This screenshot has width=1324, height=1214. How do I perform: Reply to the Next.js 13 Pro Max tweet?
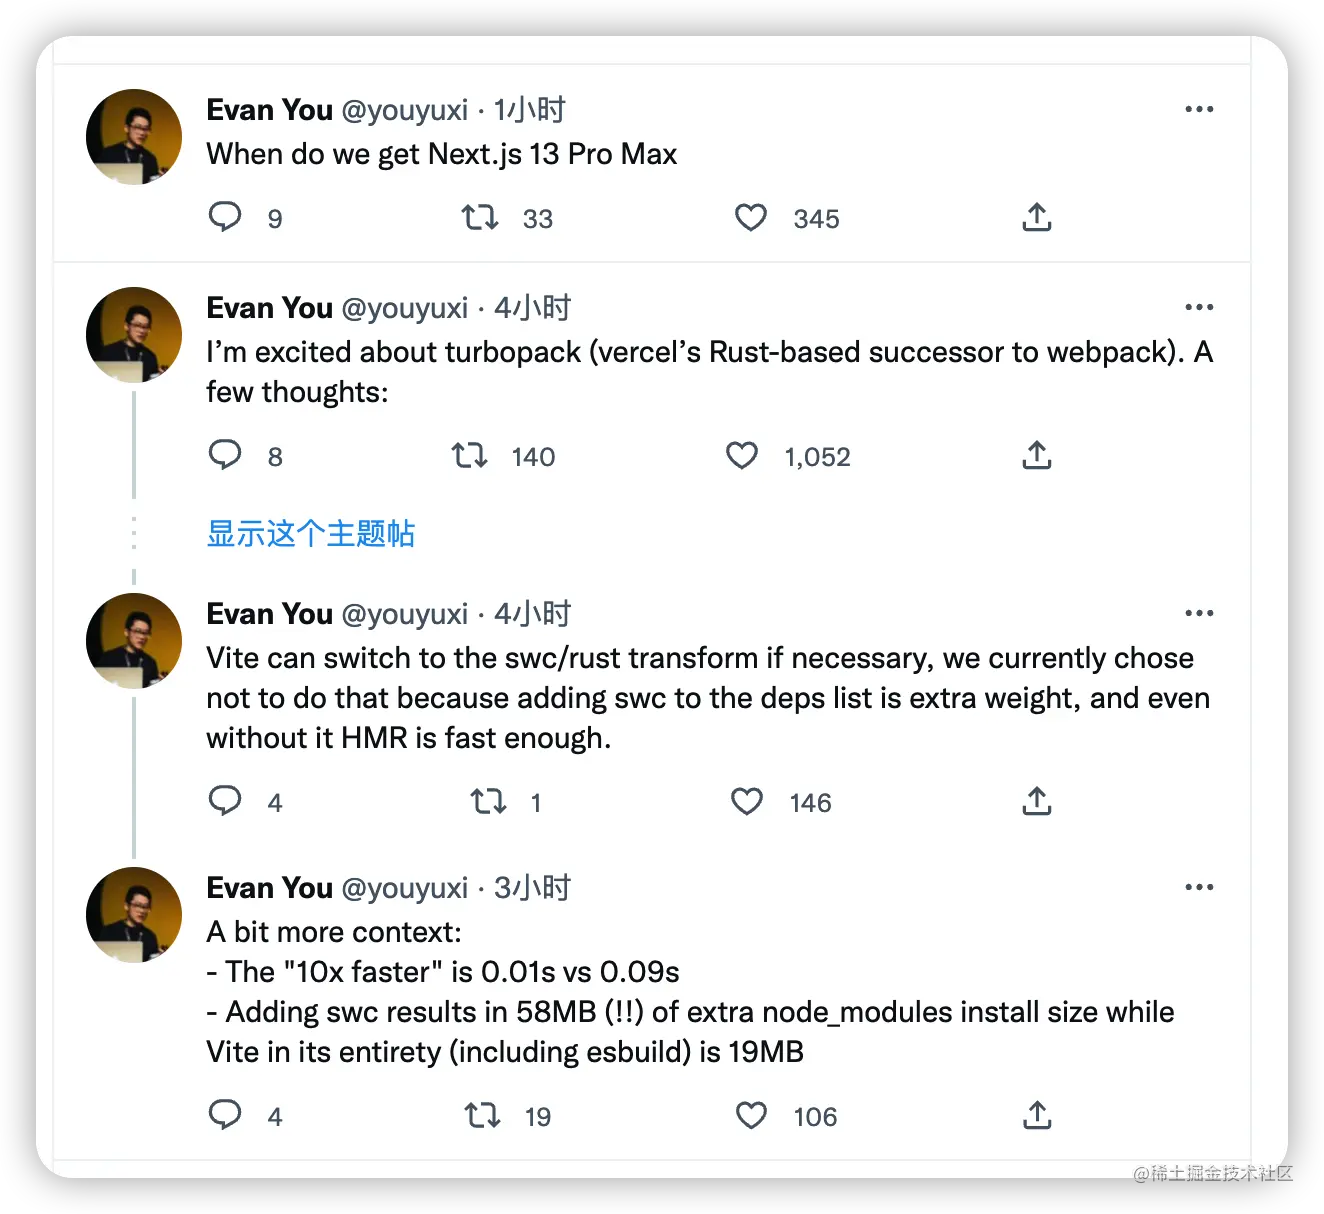point(225,217)
